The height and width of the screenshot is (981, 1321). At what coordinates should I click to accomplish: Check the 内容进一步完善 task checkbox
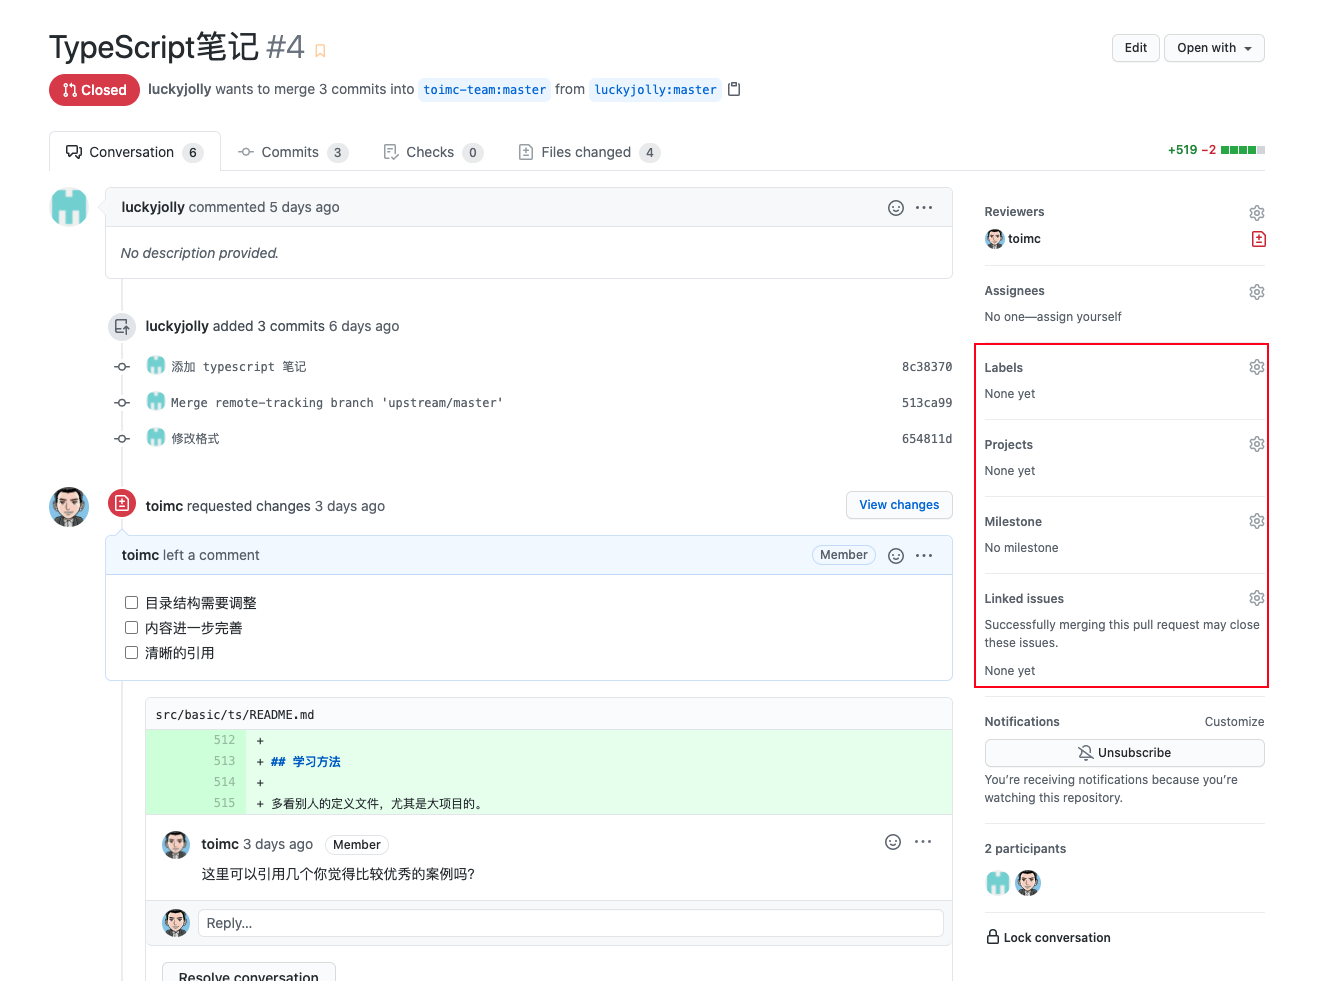coord(131,628)
